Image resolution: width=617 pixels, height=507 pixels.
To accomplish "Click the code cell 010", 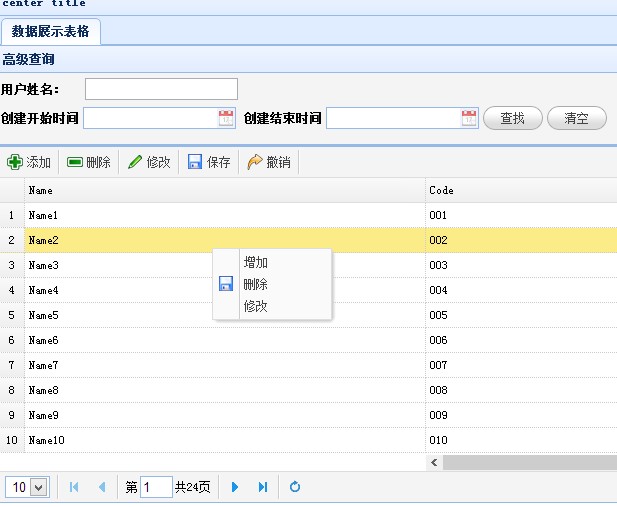I will (521, 440).
